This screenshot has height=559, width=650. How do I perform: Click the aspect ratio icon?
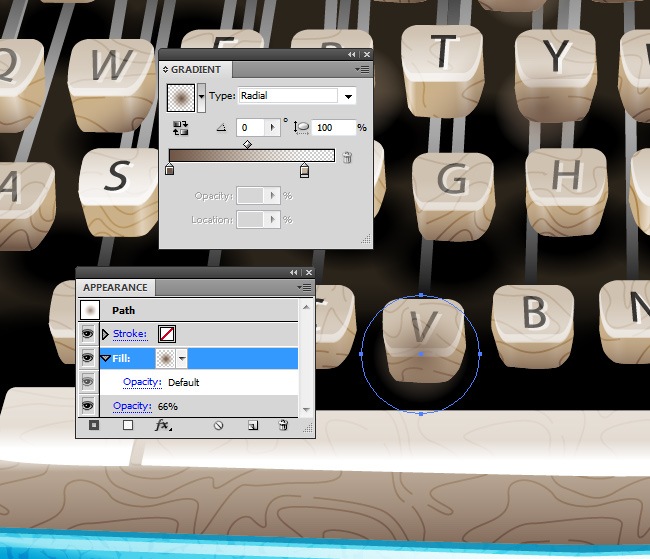[301, 128]
